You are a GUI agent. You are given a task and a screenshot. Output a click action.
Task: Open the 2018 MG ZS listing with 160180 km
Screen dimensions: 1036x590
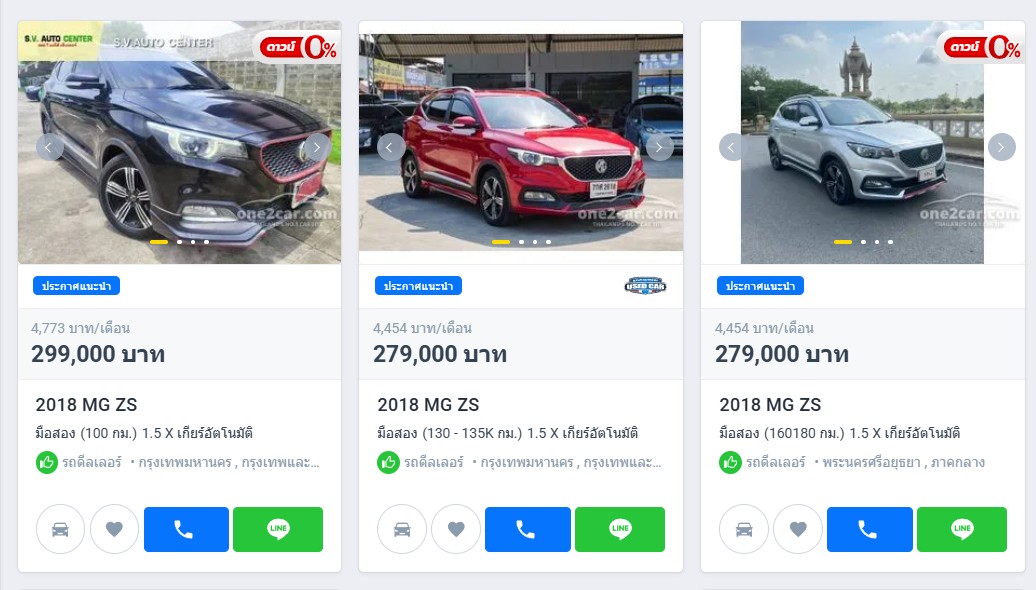pos(770,404)
